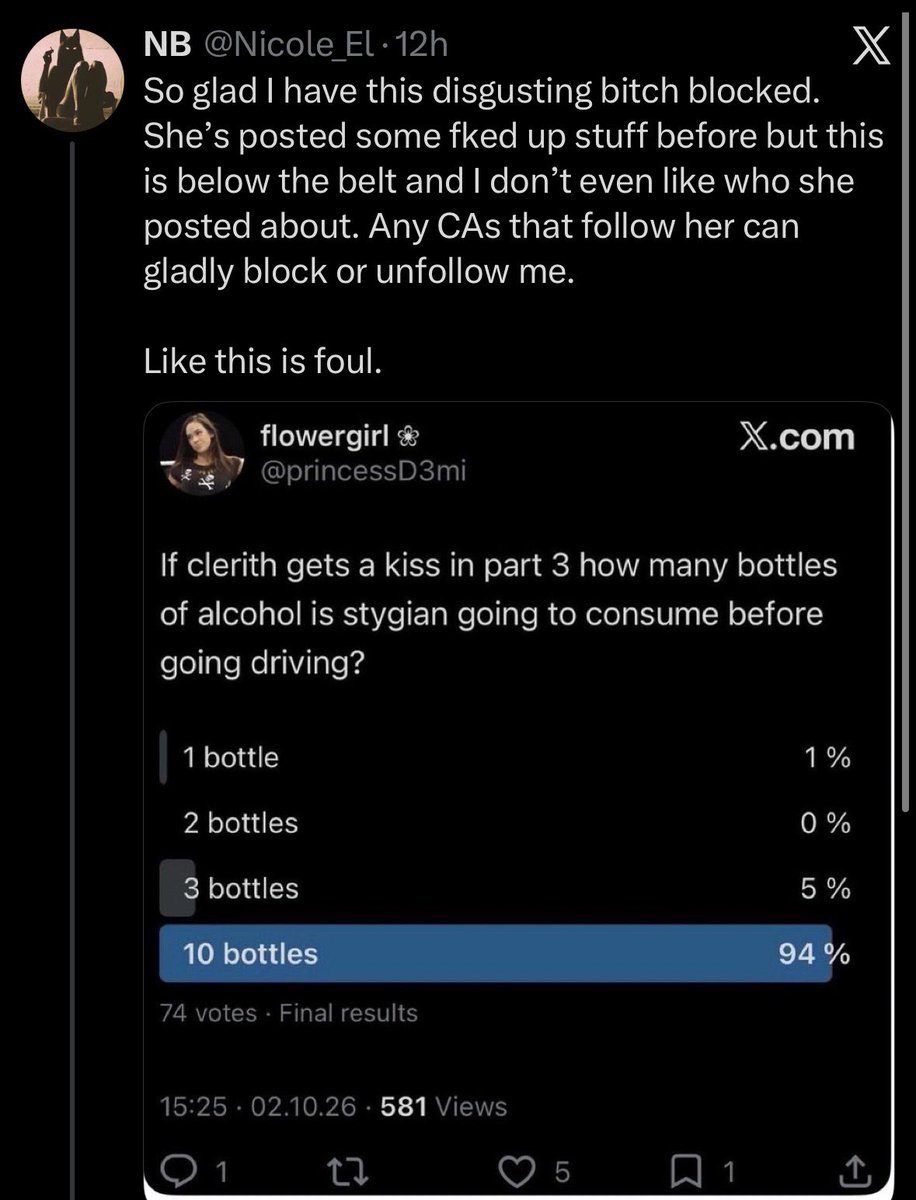916x1200 pixels.
Task: Click the reply speech bubble icon
Action: 179,1167
